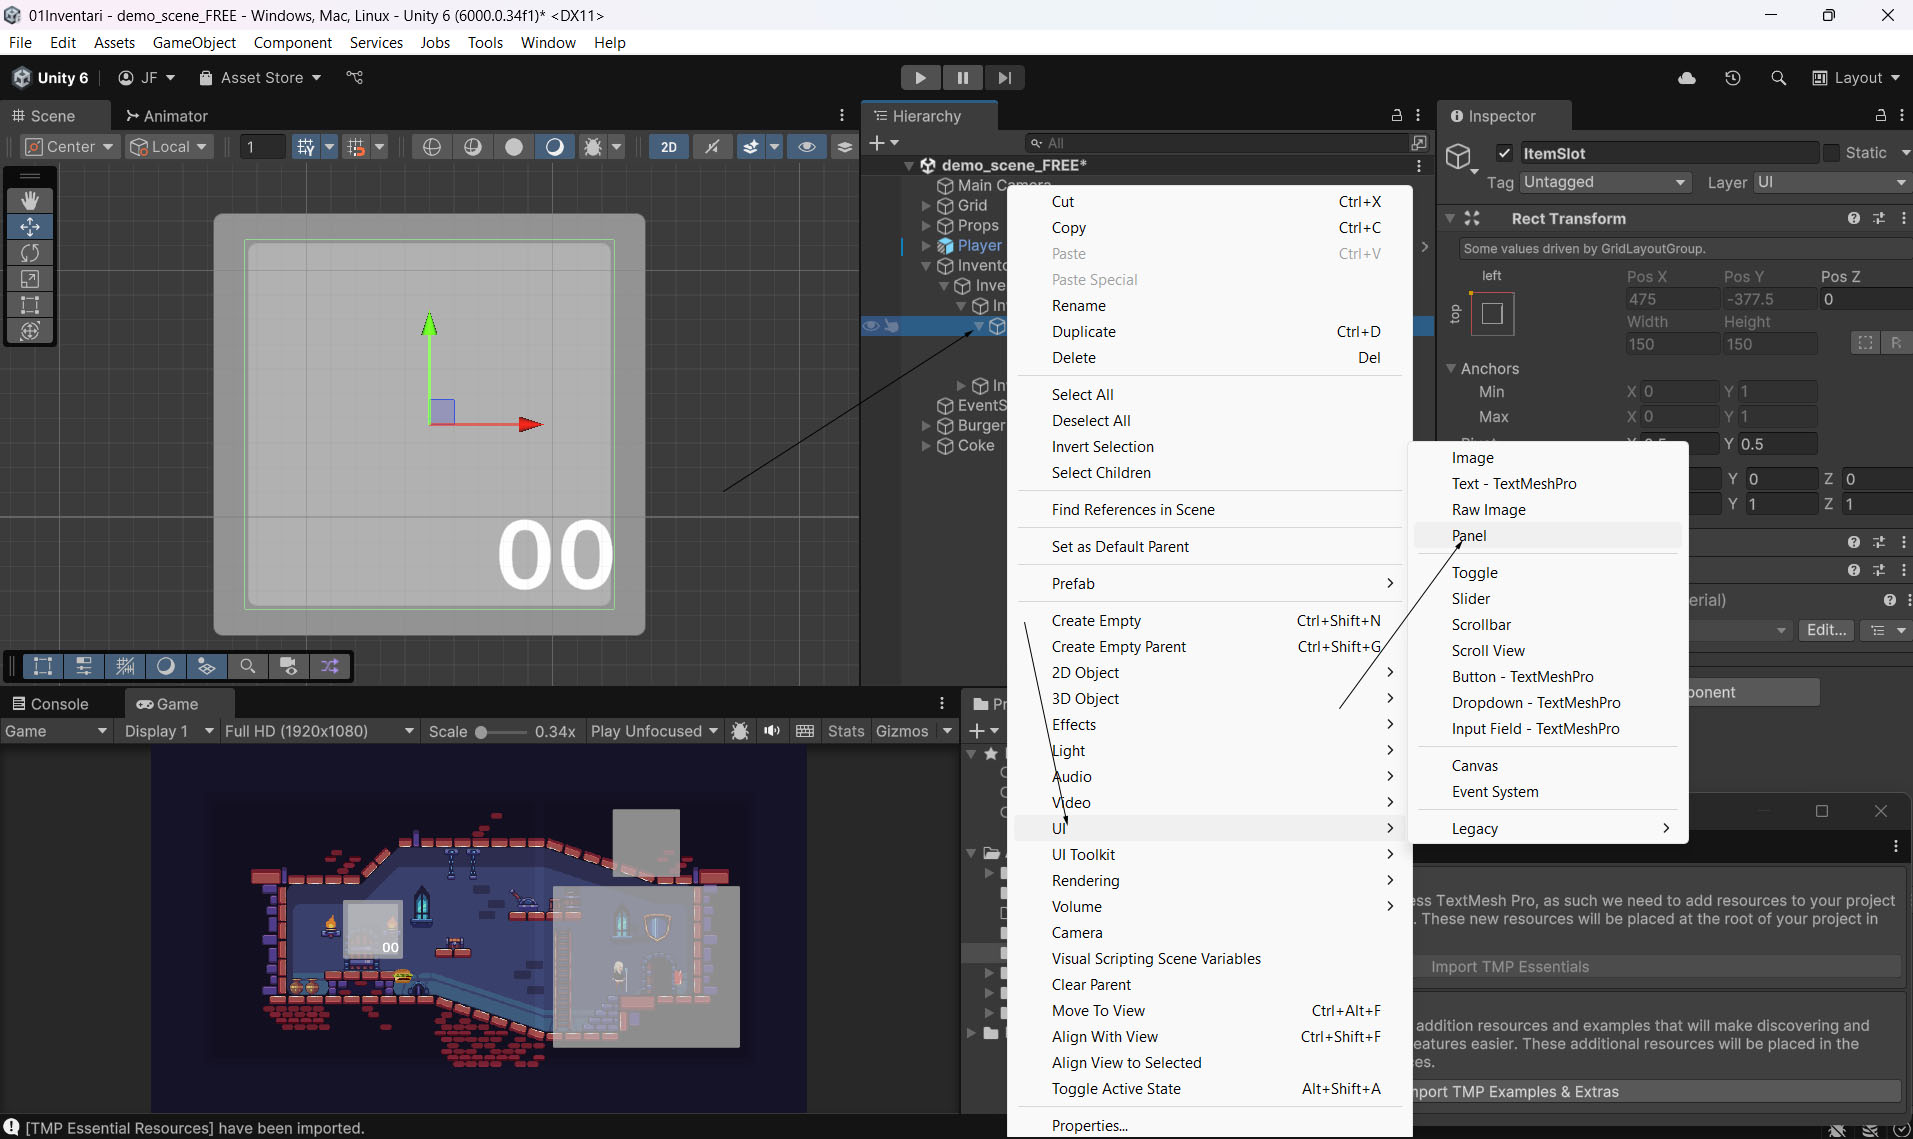Click the Play button to start game
This screenshot has height=1139, width=1913.
(x=920, y=78)
